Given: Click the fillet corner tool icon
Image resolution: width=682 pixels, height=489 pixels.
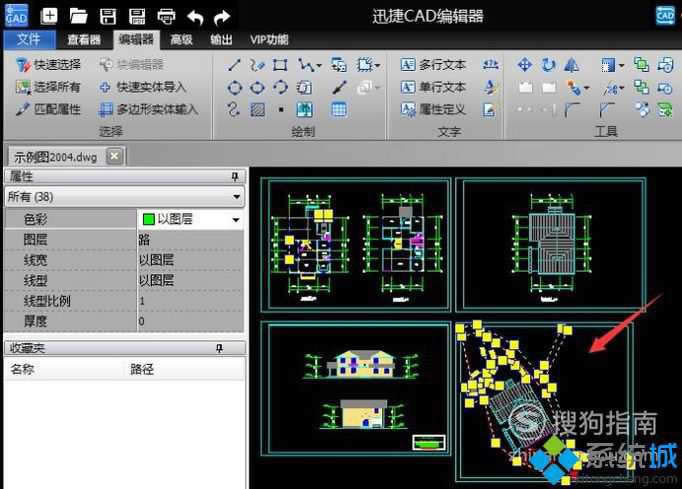Looking at the screenshot, I should 572,110.
